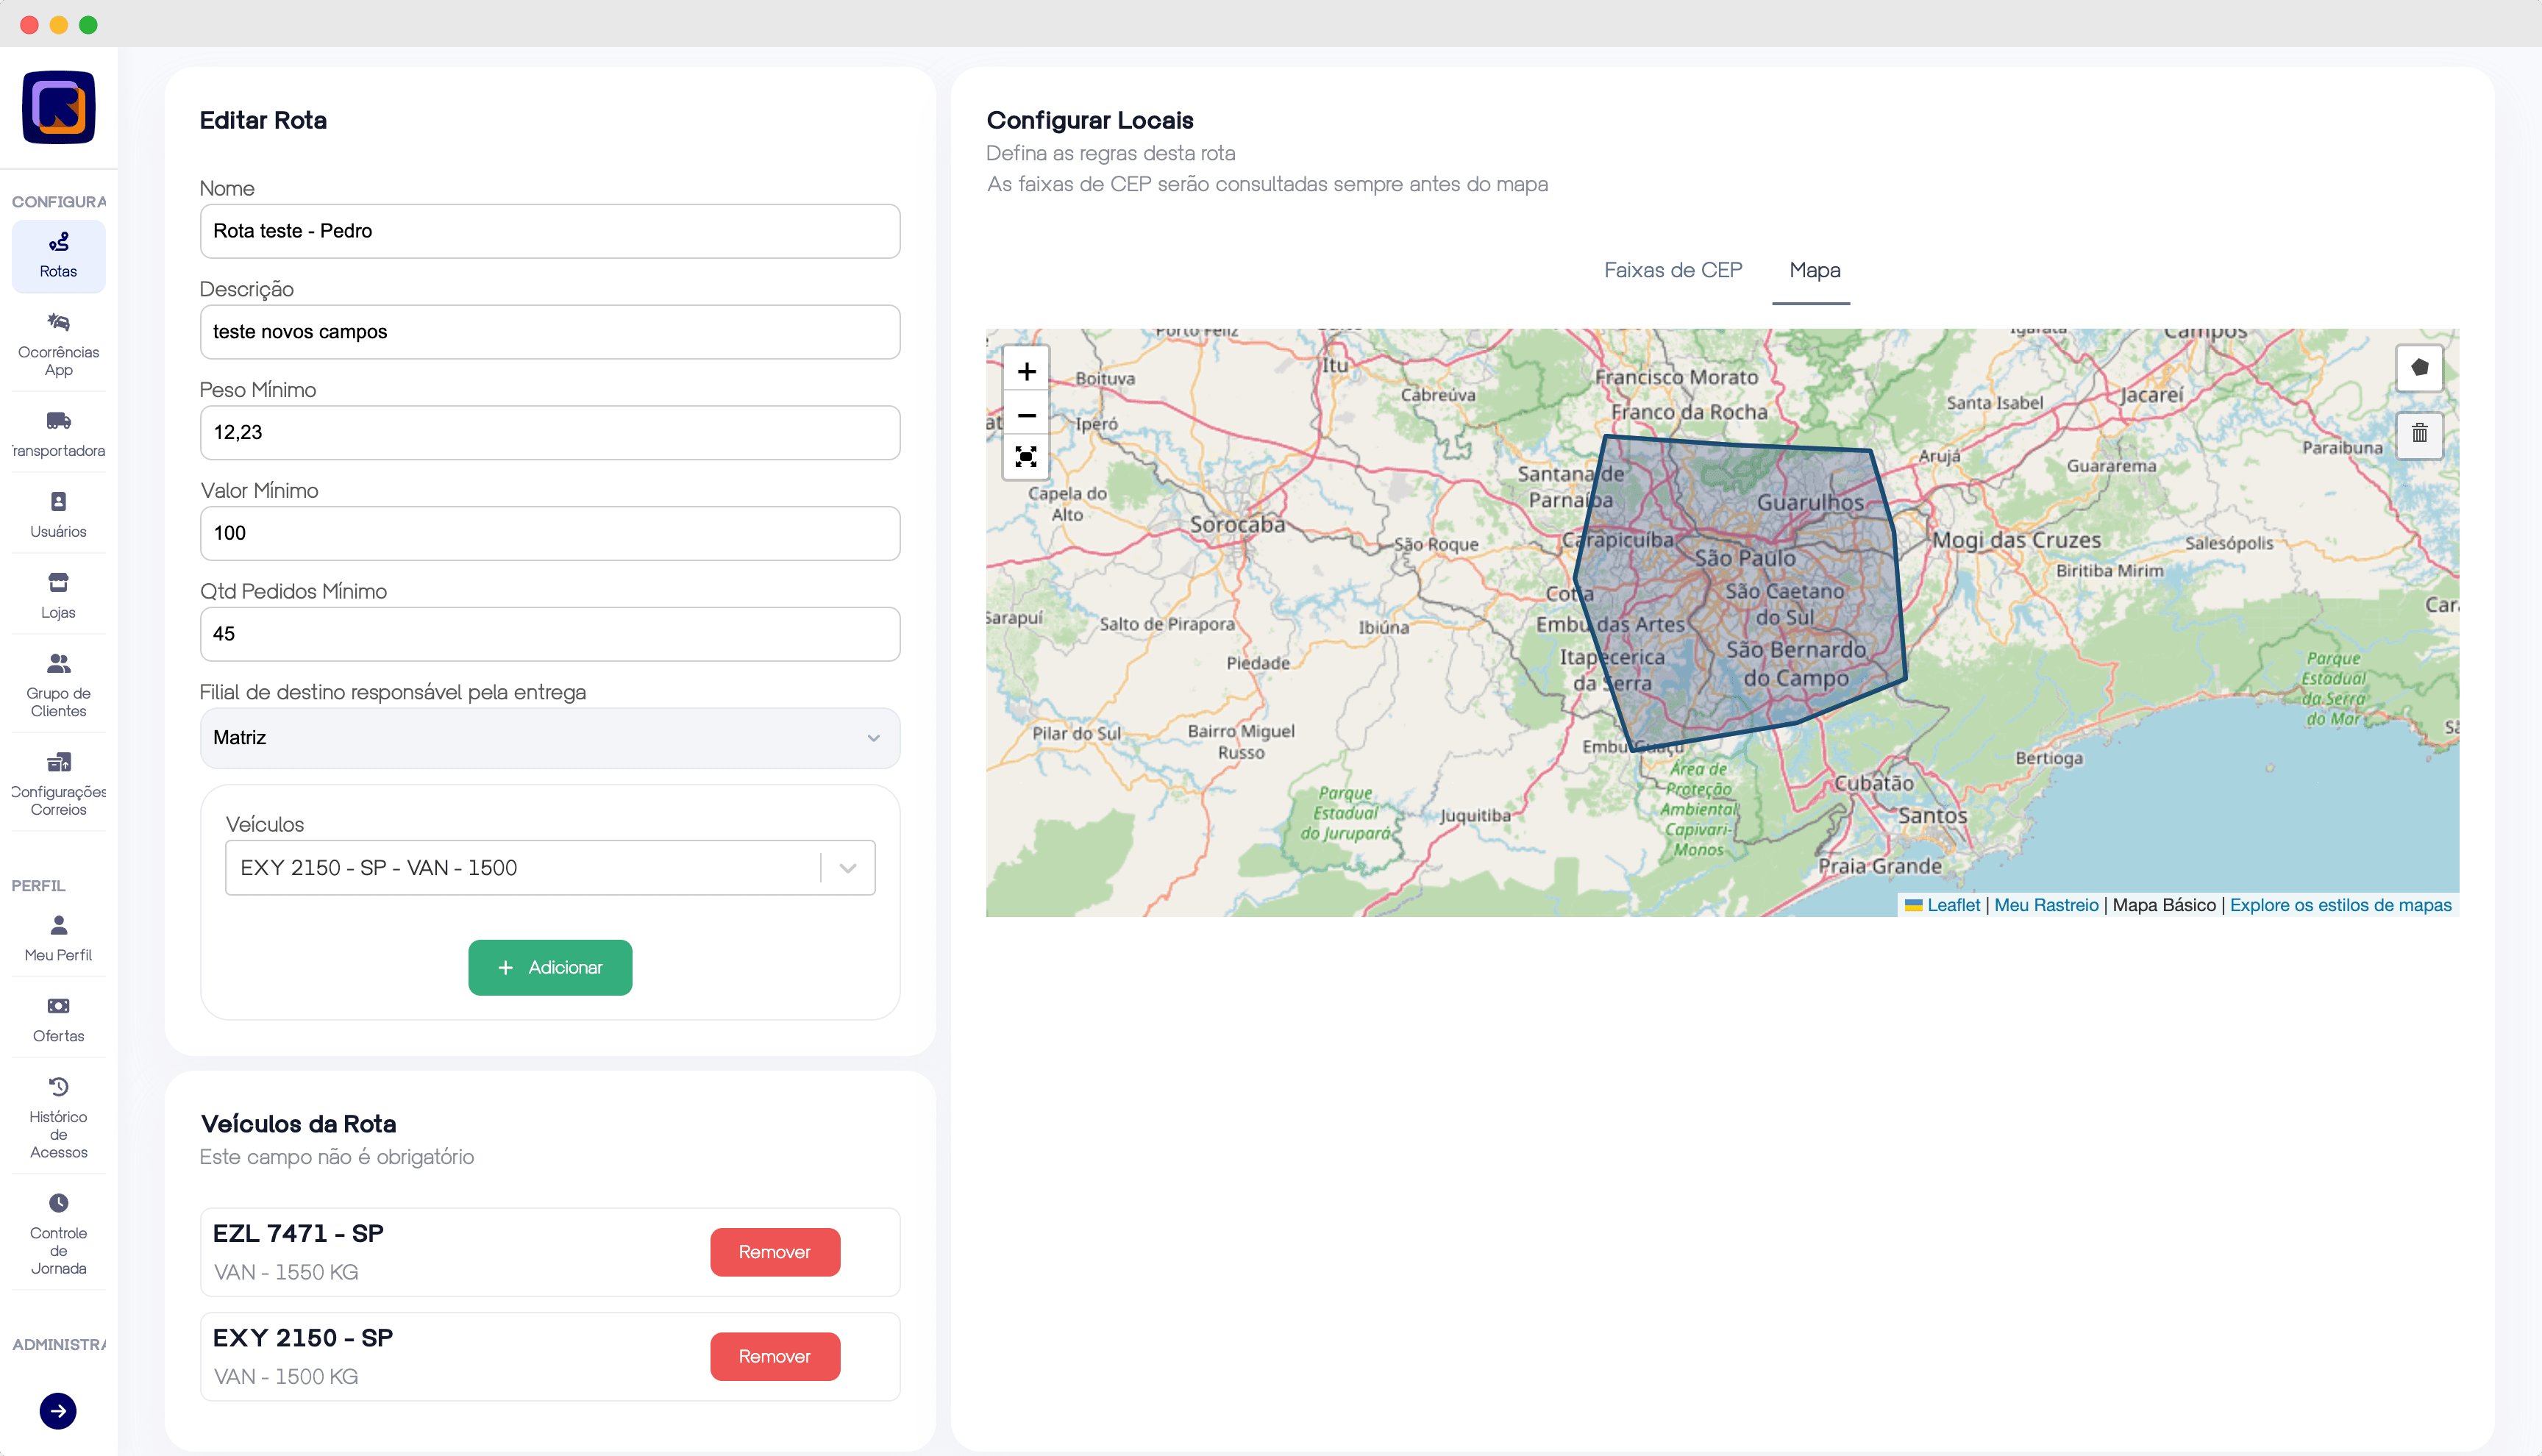Viewport: 2542px width, 1456px height.
Task: Click the map trash delete icon
Action: 2419,434
